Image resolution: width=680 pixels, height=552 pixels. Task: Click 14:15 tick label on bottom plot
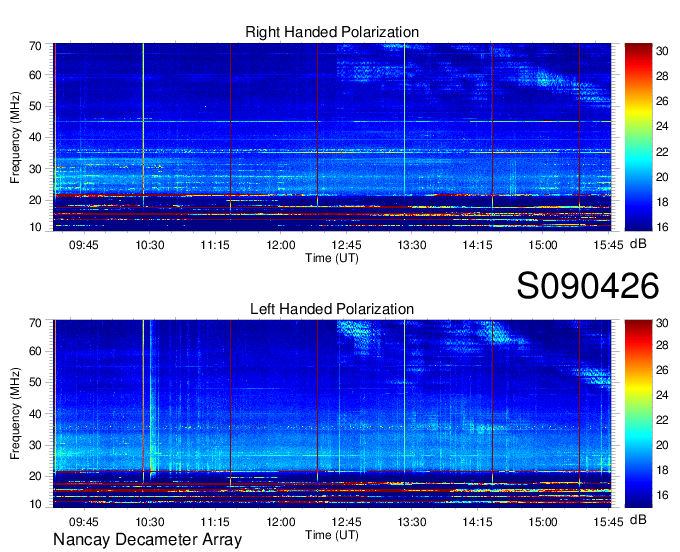477,522
